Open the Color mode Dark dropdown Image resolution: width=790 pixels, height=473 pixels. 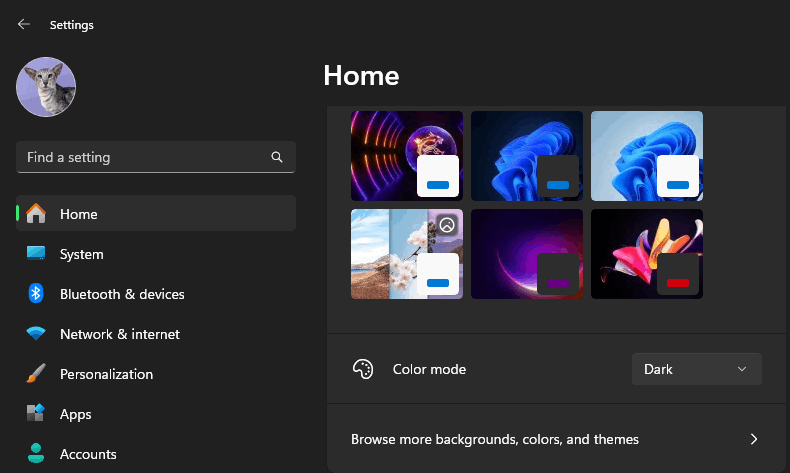[x=697, y=369]
